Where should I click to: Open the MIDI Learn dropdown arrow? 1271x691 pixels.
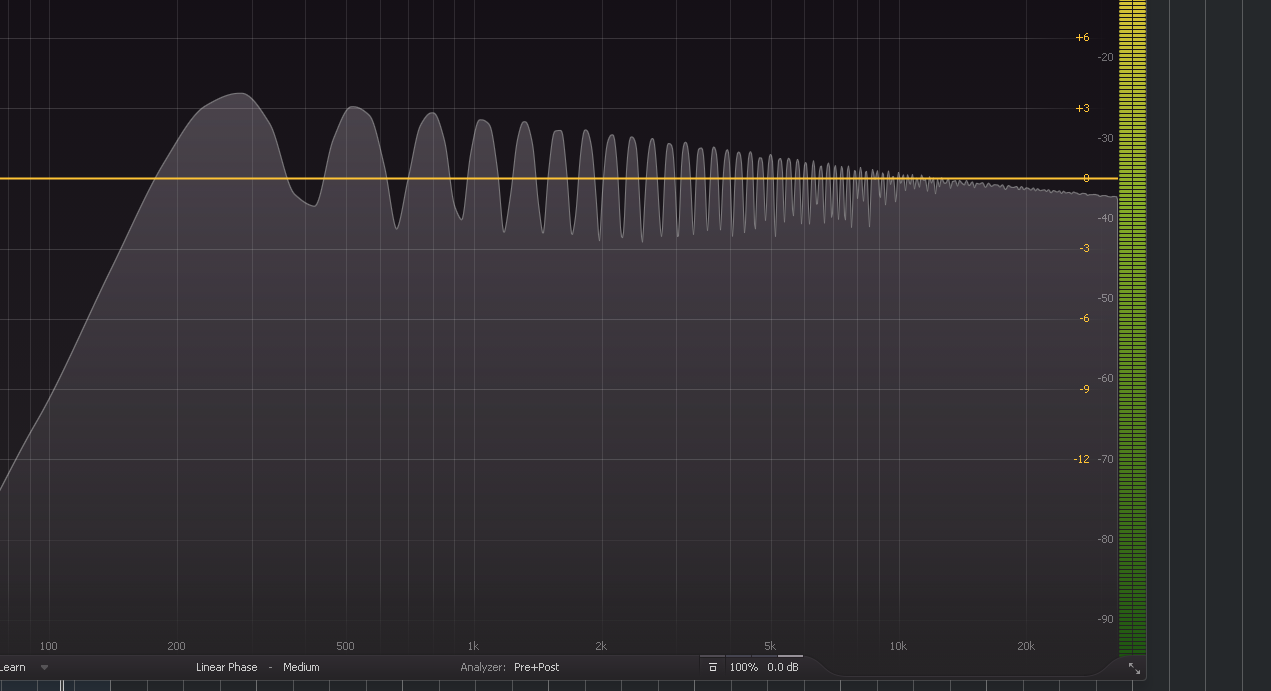tap(44, 667)
